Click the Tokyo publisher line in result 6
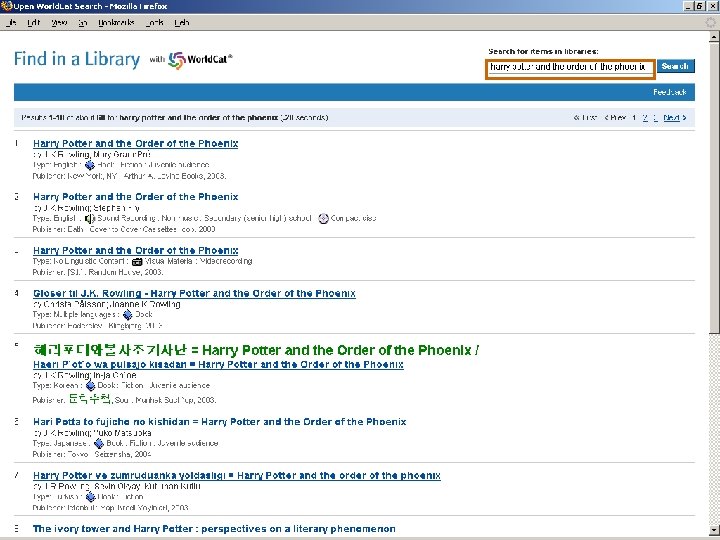Viewport: 720px width, 540px height. (92, 455)
